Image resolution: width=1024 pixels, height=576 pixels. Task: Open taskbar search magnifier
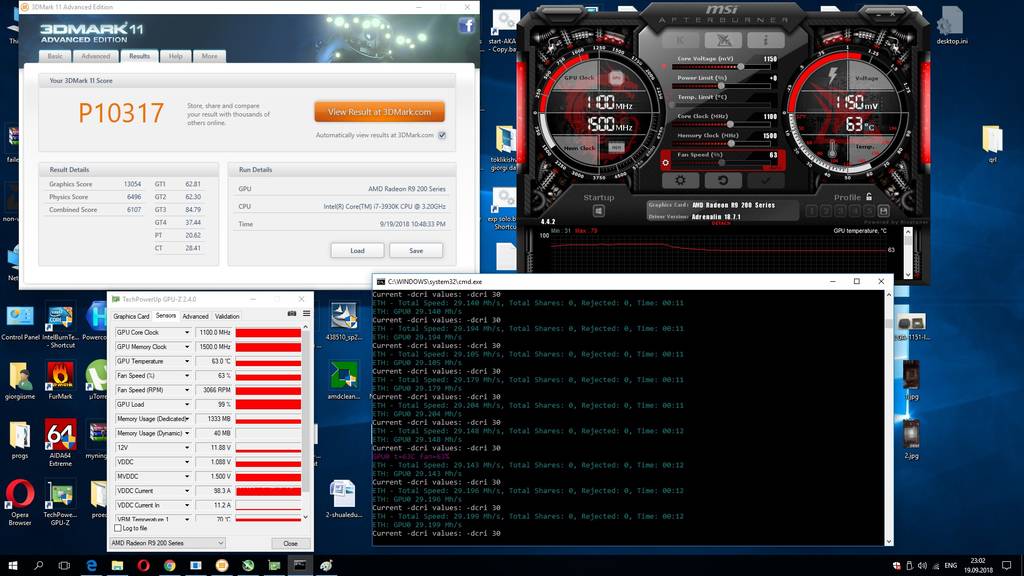click(39, 565)
